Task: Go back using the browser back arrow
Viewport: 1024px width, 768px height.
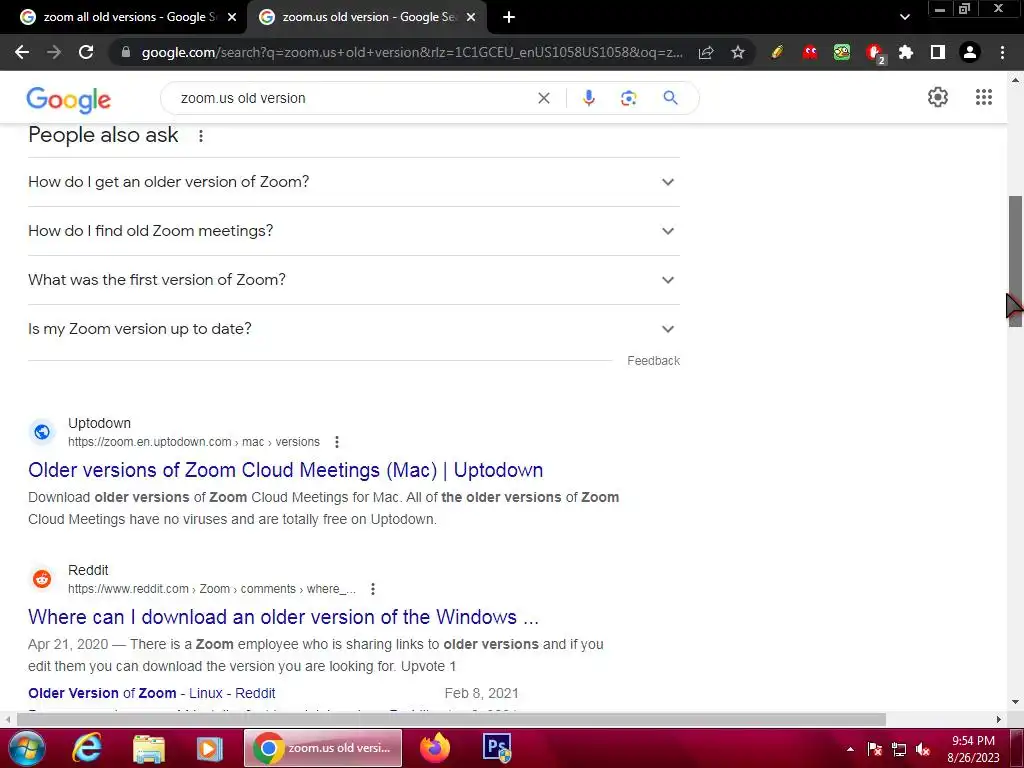Action: tap(22, 52)
